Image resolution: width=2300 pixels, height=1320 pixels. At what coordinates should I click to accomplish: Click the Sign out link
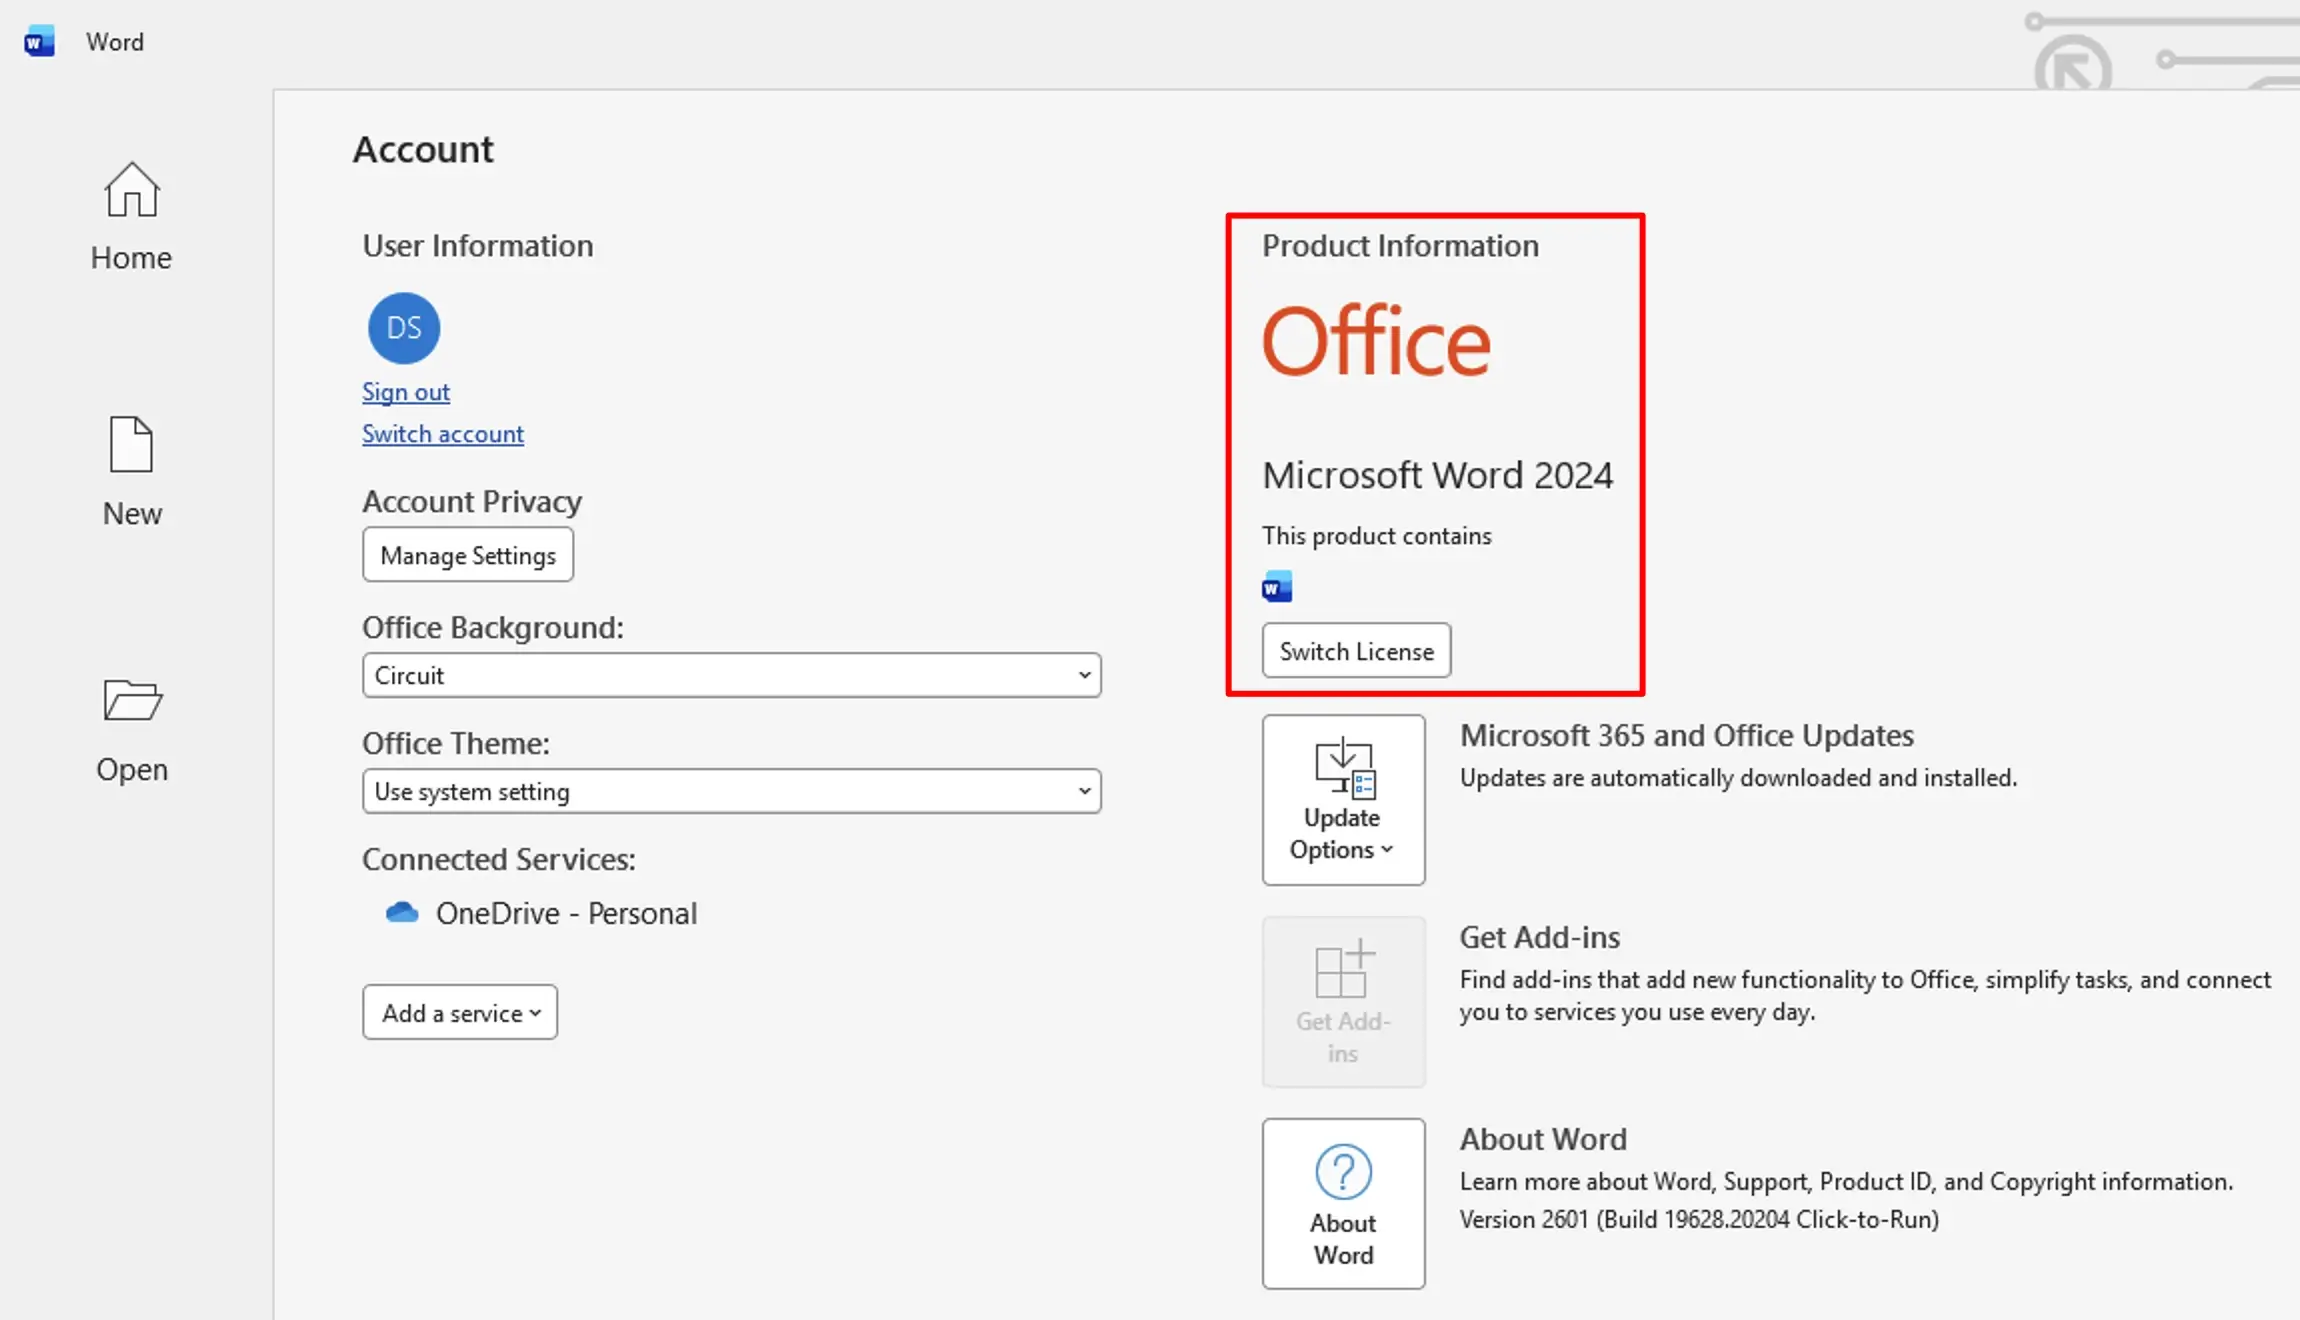click(405, 392)
